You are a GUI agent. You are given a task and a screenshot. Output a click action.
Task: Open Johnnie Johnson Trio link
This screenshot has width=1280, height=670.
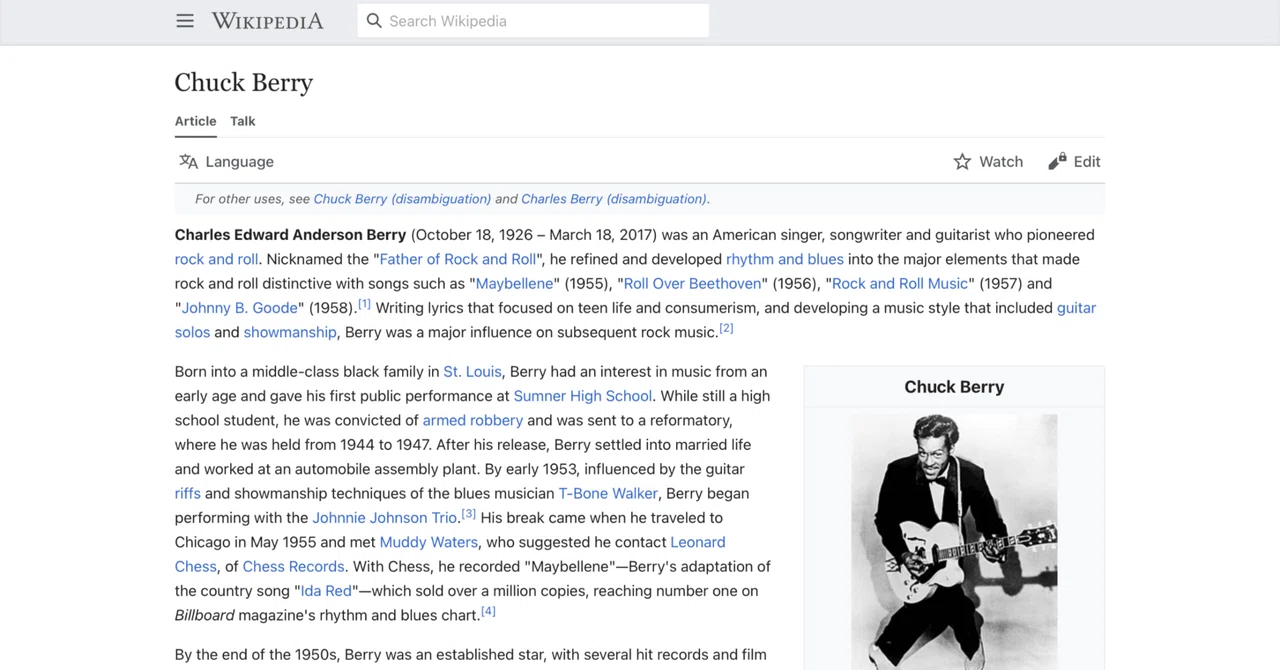tap(384, 518)
